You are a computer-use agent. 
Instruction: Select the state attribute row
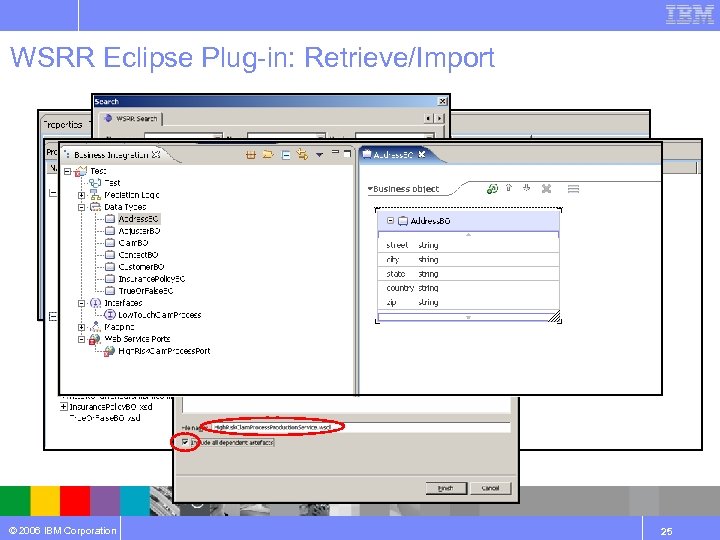point(468,274)
